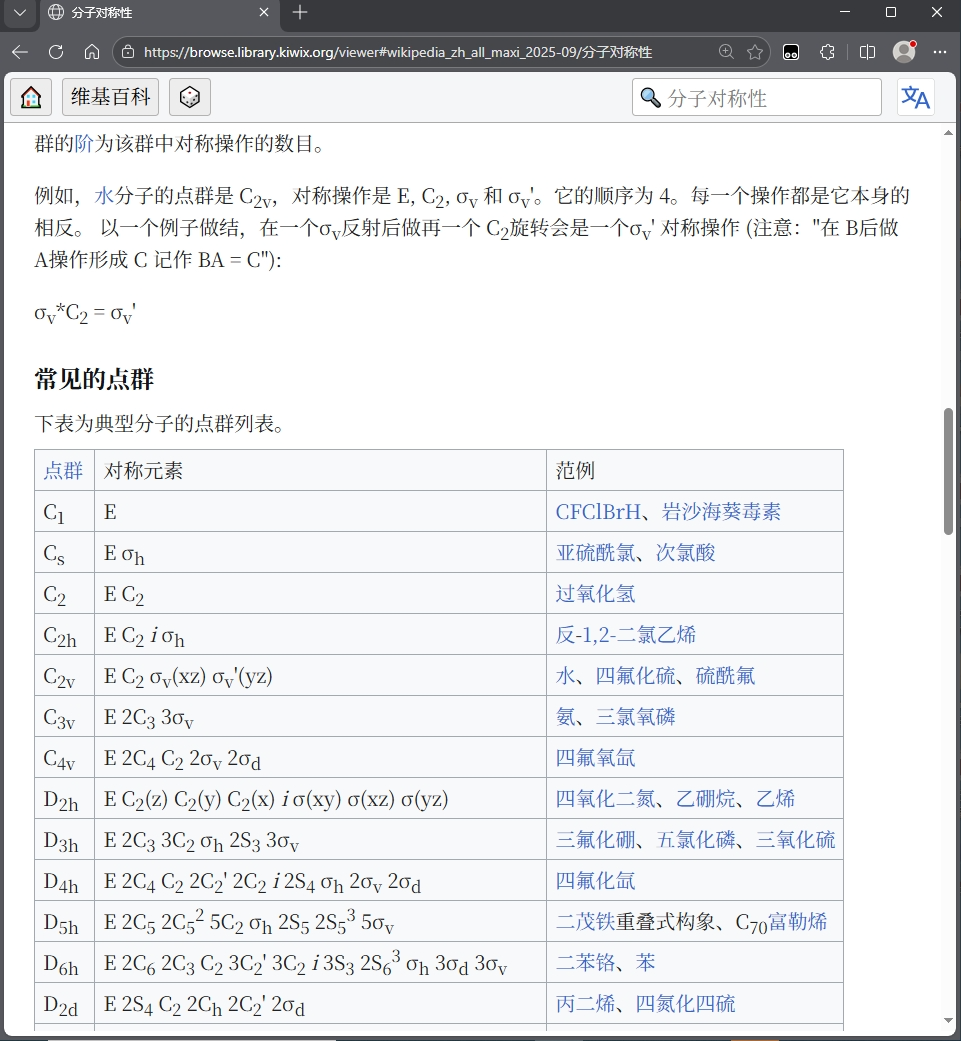Viewport: 961px width, 1041px height.
Task: Click the 维基百科 button
Action: point(111,97)
